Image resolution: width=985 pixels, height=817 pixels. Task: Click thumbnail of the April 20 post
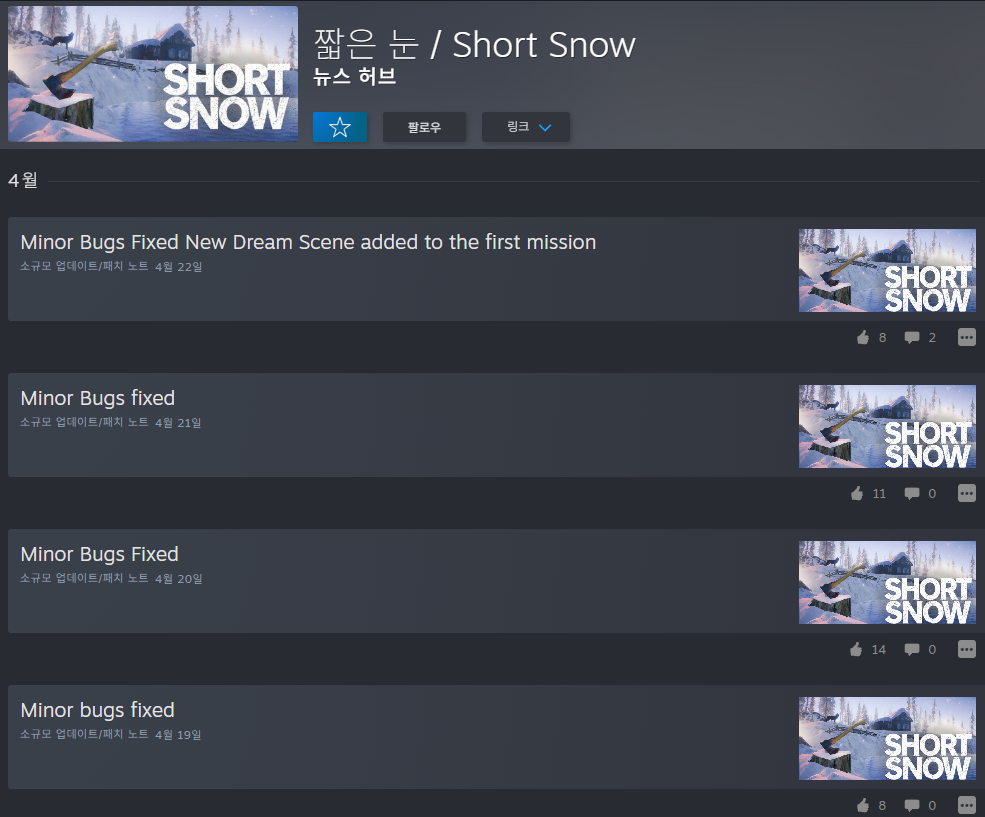click(887, 582)
